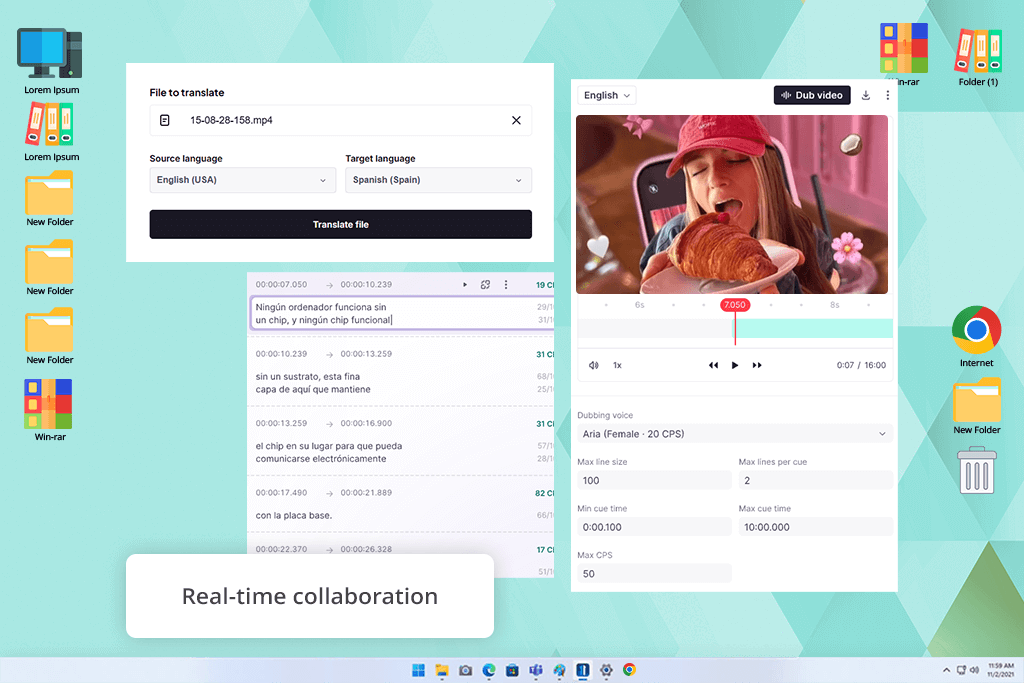Click the subtitle 'sin un sustrato, esta fina'
Screen dimensions: 1024x683
[308, 376]
